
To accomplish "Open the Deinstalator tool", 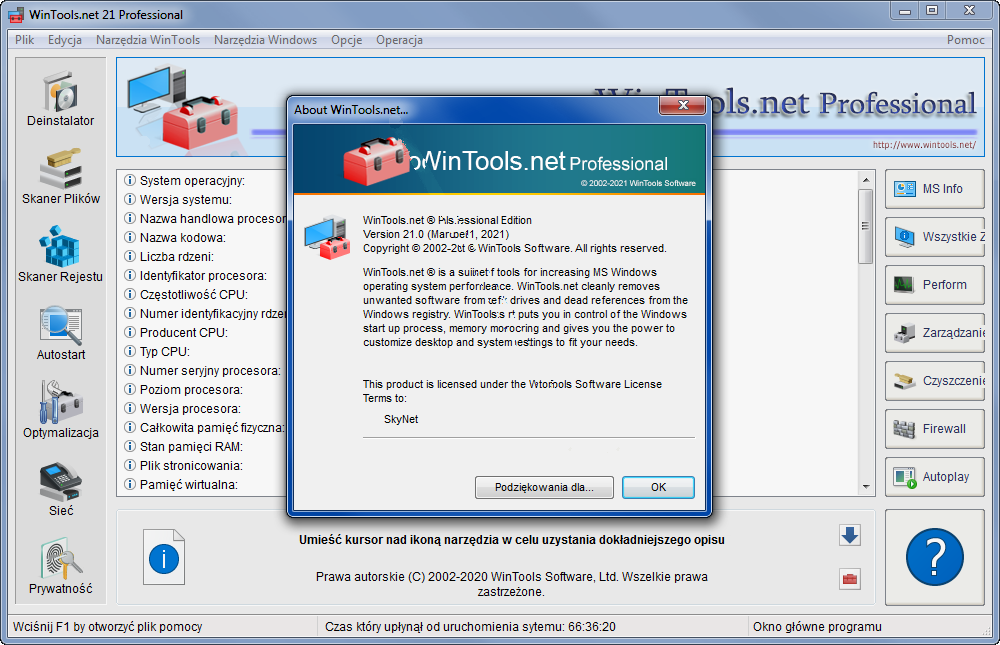I will (61, 98).
